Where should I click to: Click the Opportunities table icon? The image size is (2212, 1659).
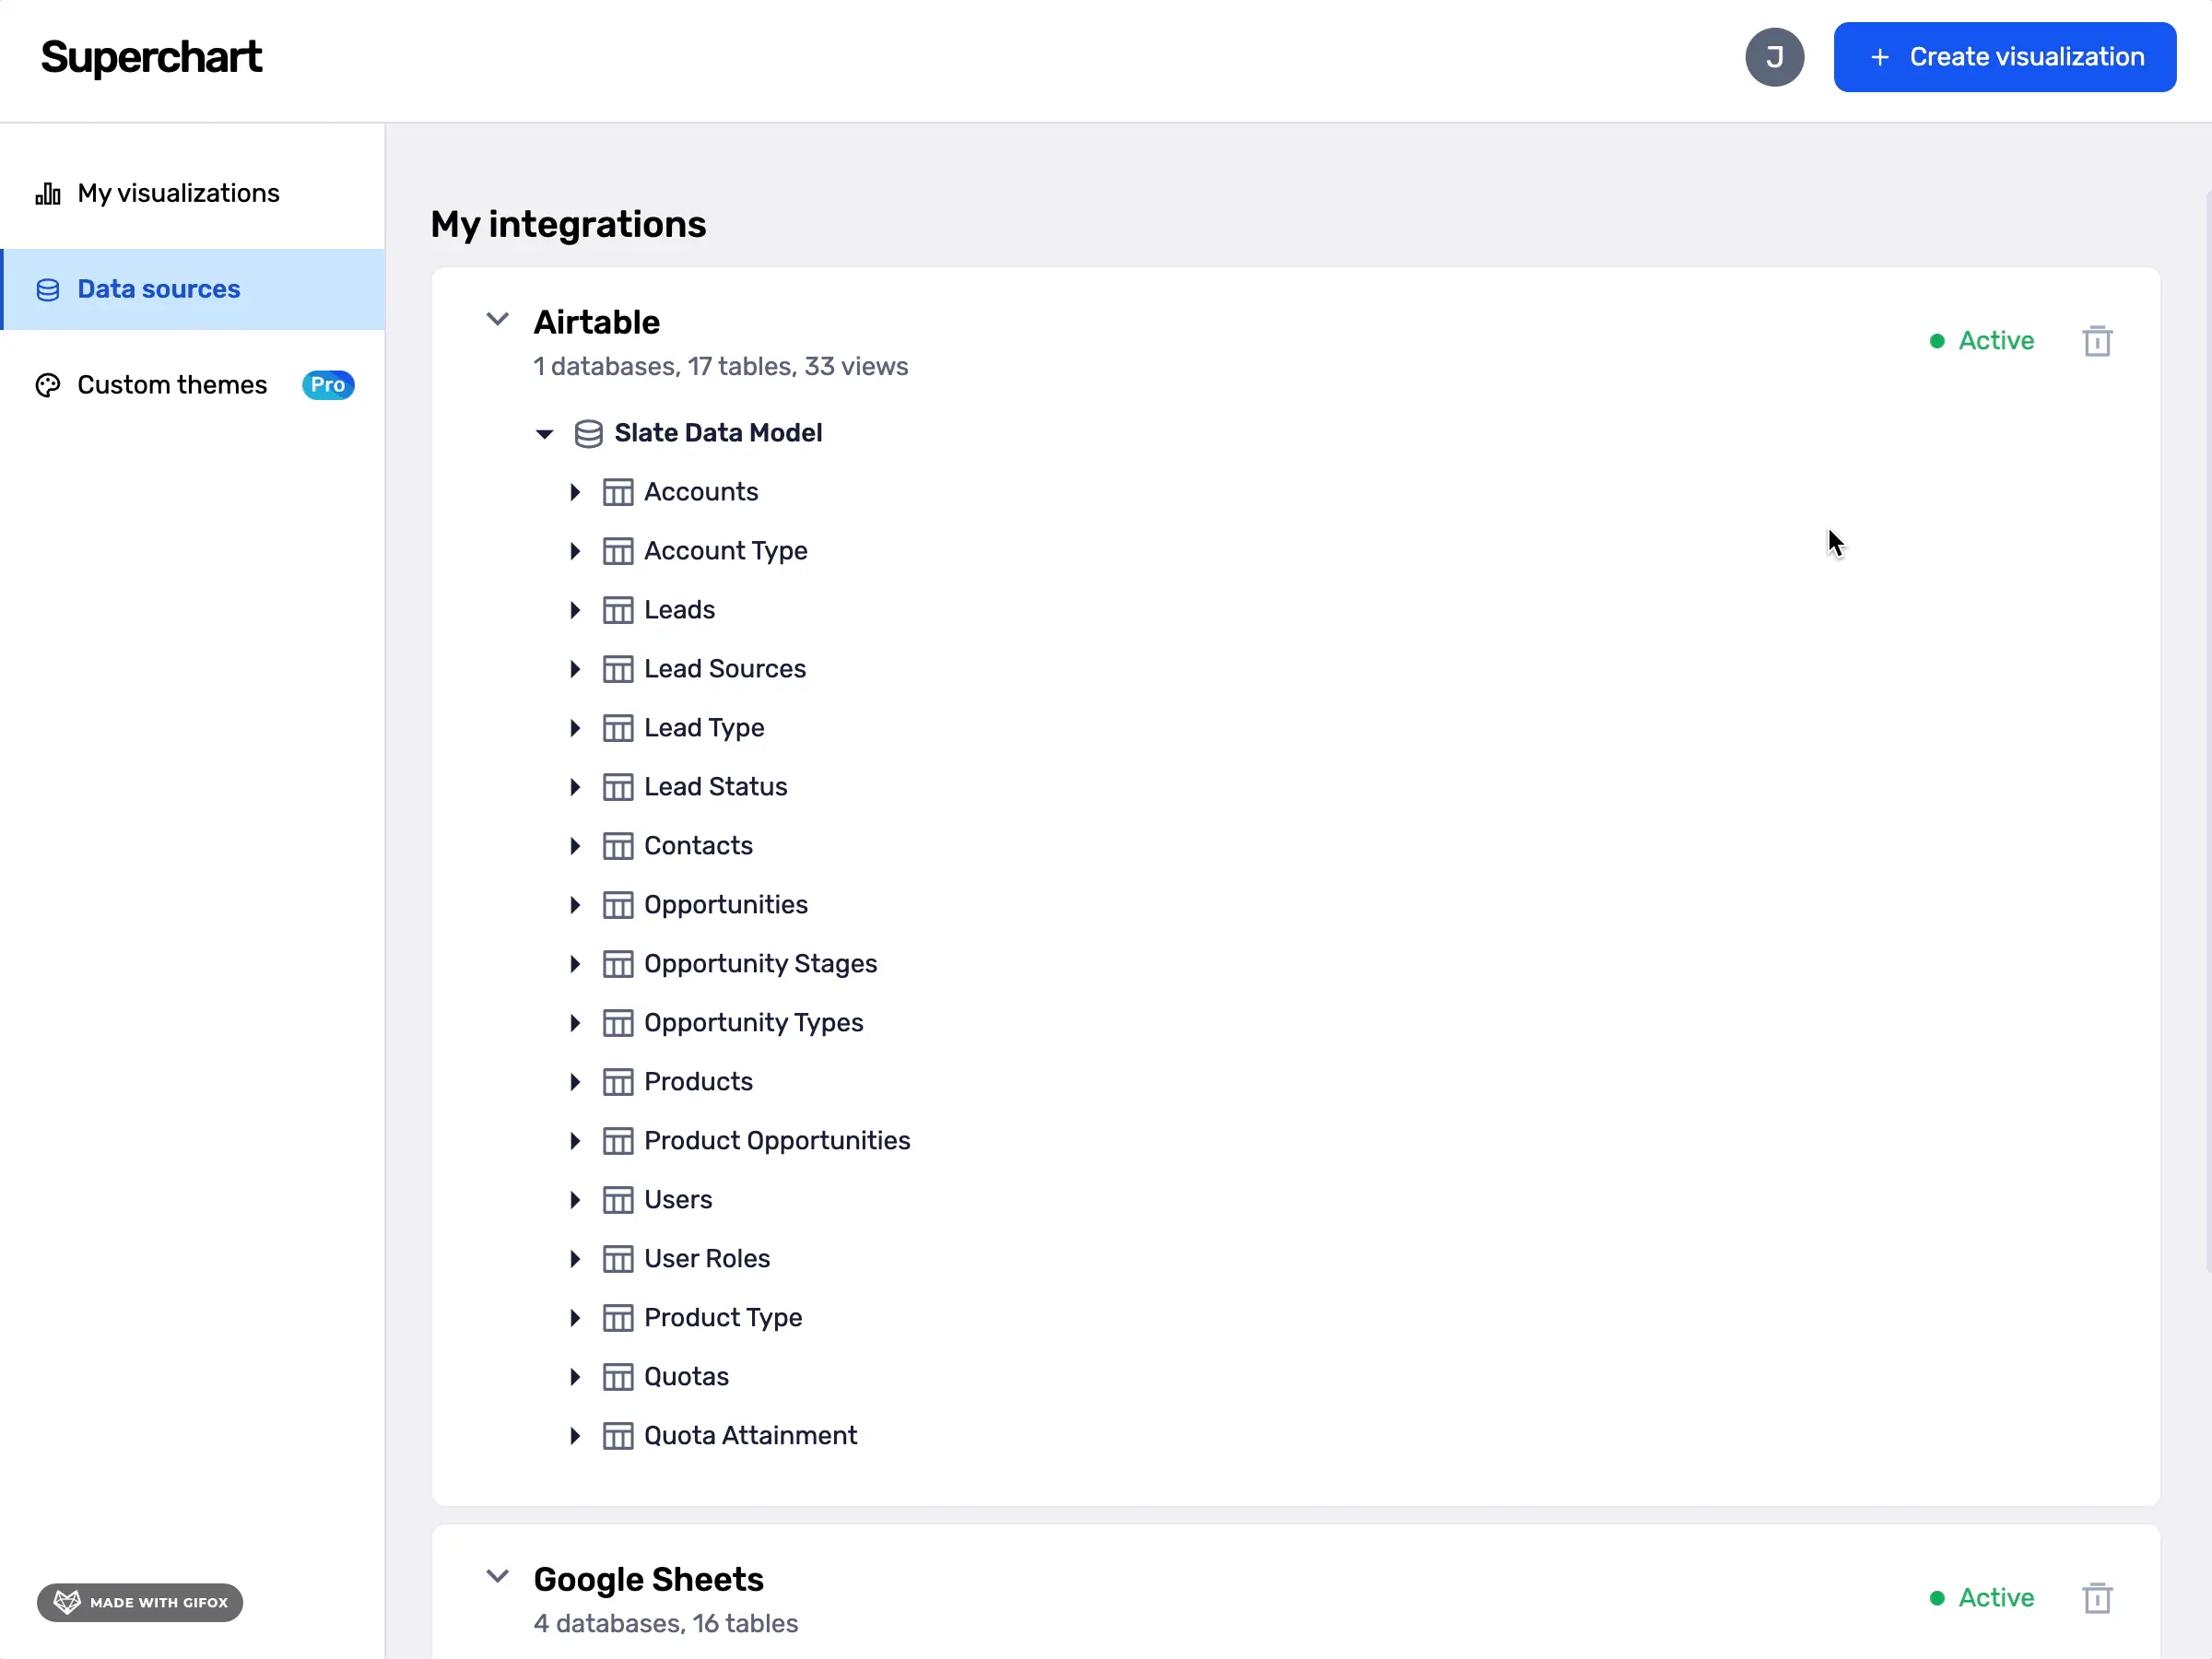[618, 905]
